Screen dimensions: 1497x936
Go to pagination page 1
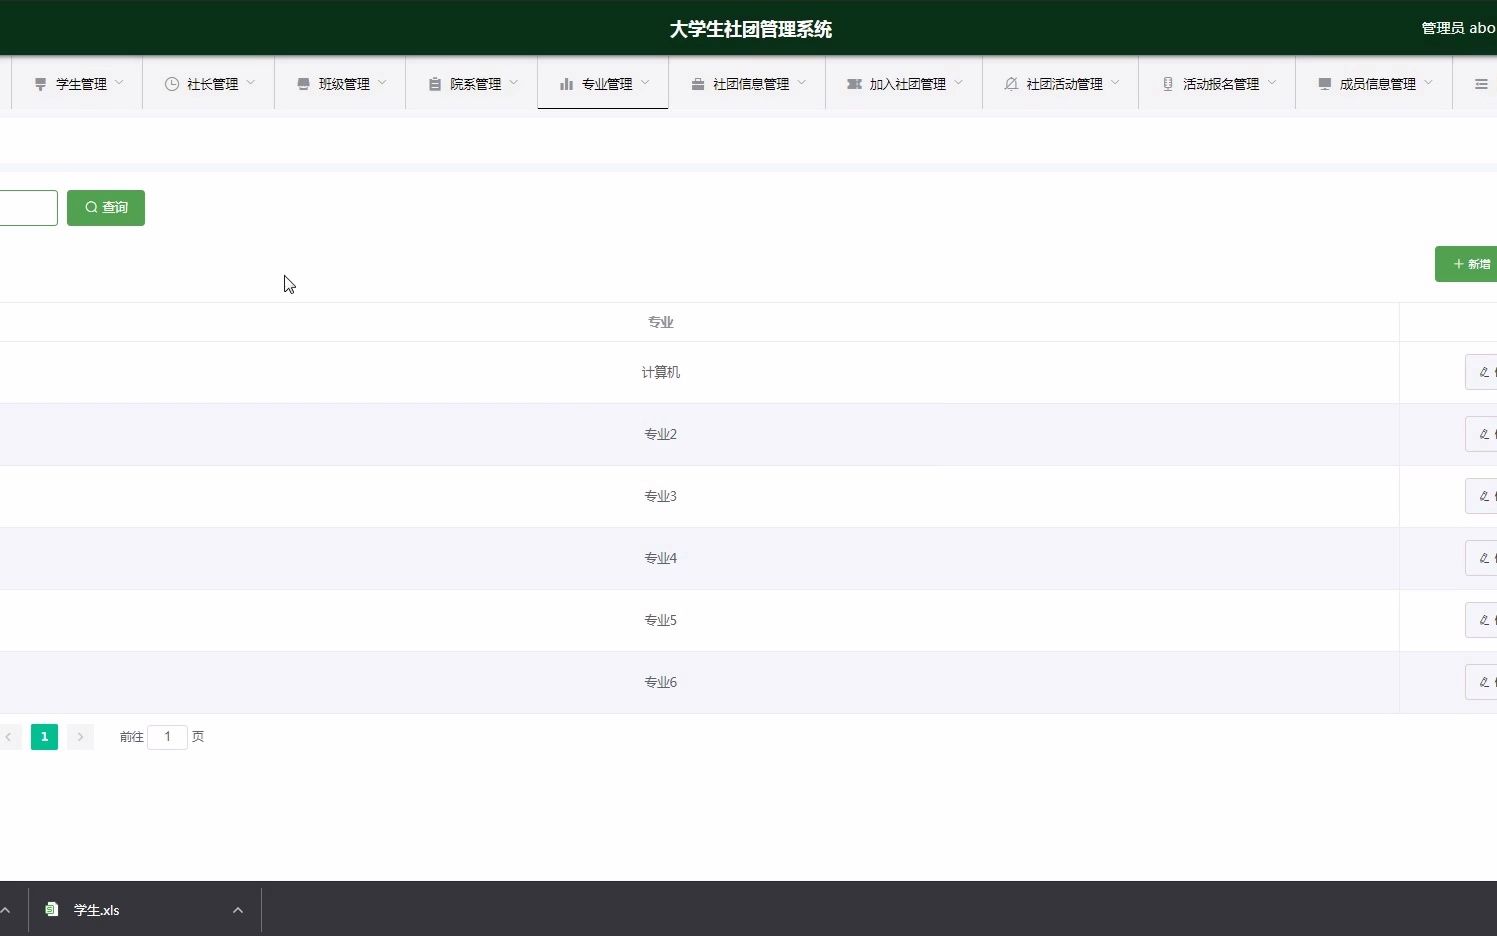(44, 737)
